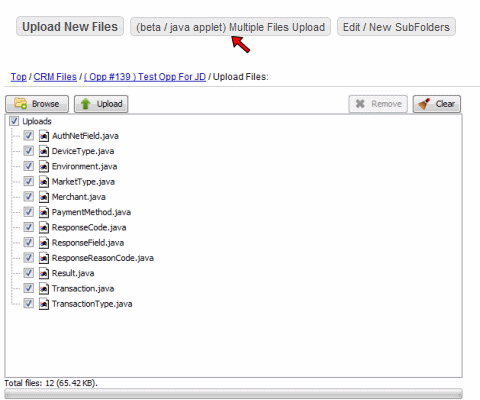This screenshot has width=480, height=400.
Task: Click the green Upload arrow icon
Action: pos(86,104)
